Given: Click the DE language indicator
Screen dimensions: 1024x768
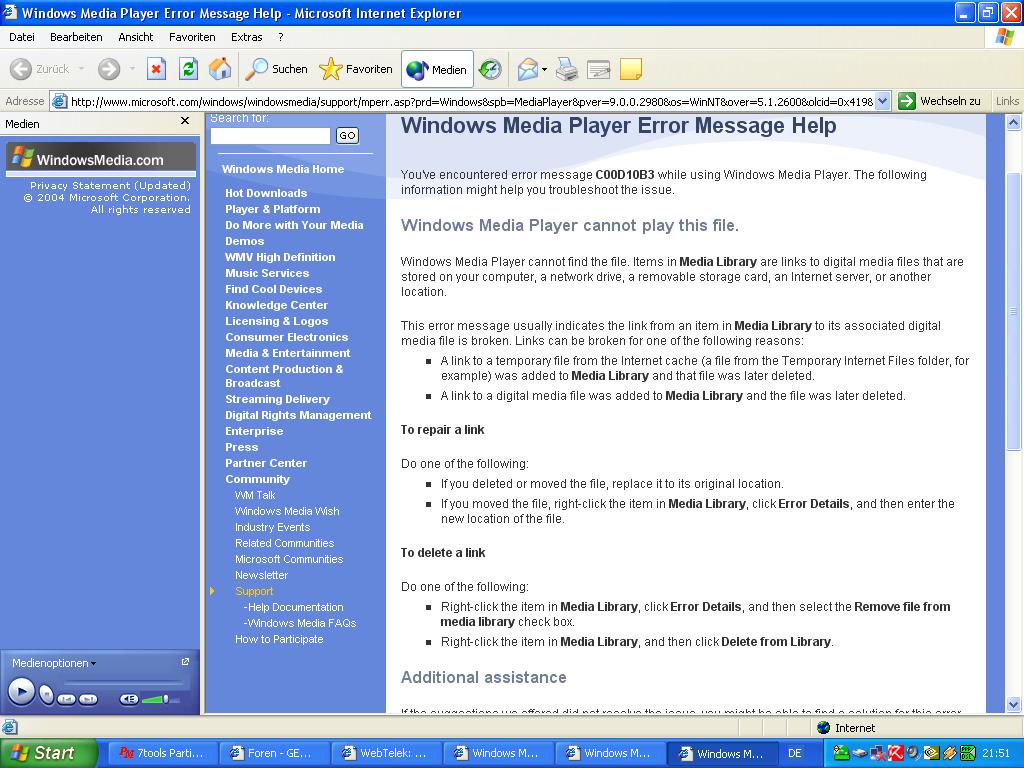Looking at the screenshot, I should click(x=795, y=753).
